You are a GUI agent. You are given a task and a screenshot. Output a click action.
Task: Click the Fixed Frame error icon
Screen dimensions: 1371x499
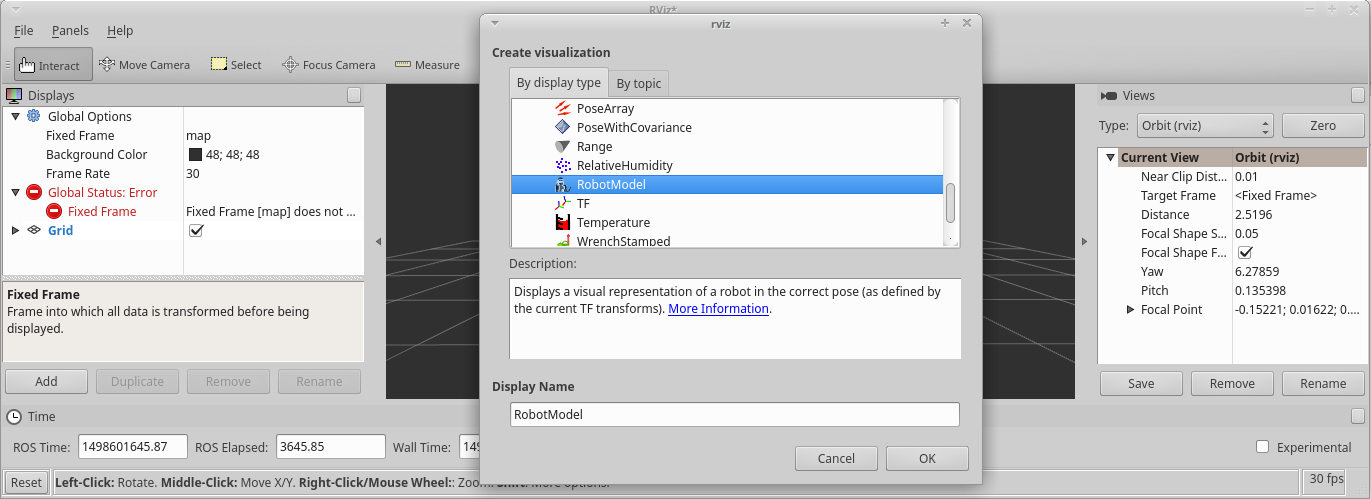click(x=54, y=211)
